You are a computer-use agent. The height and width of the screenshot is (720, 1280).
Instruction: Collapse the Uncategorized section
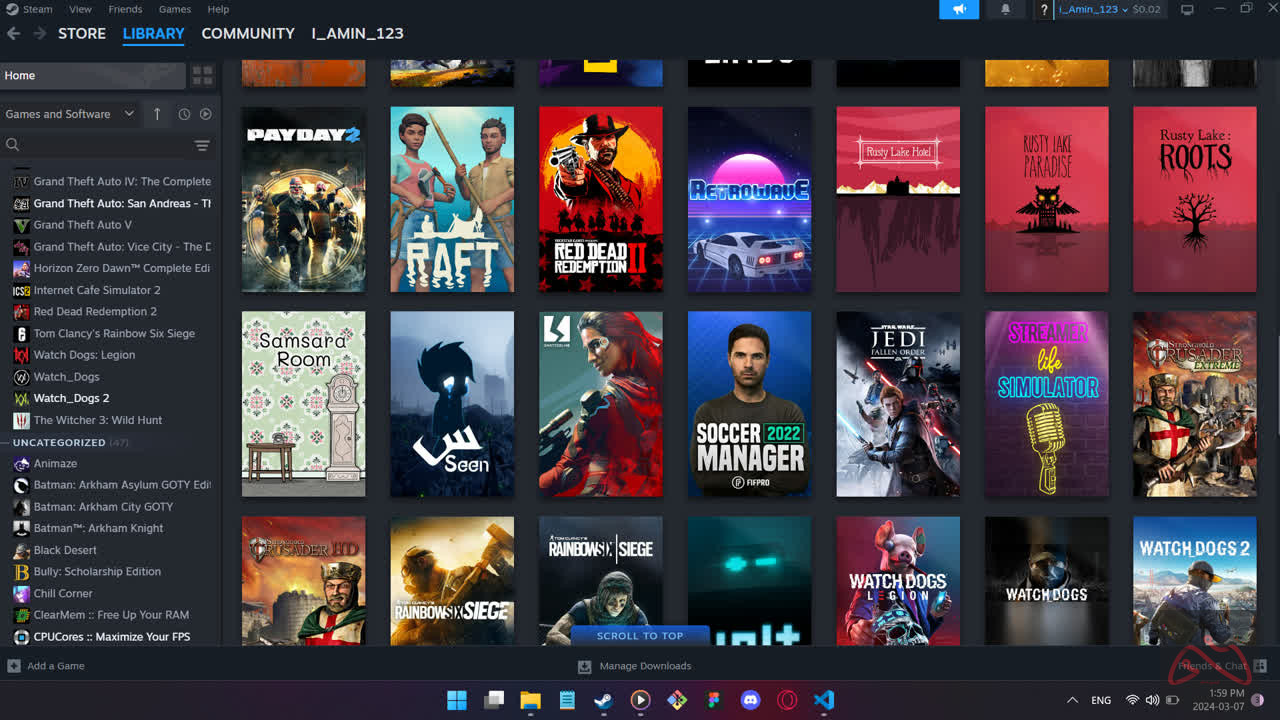[59, 442]
